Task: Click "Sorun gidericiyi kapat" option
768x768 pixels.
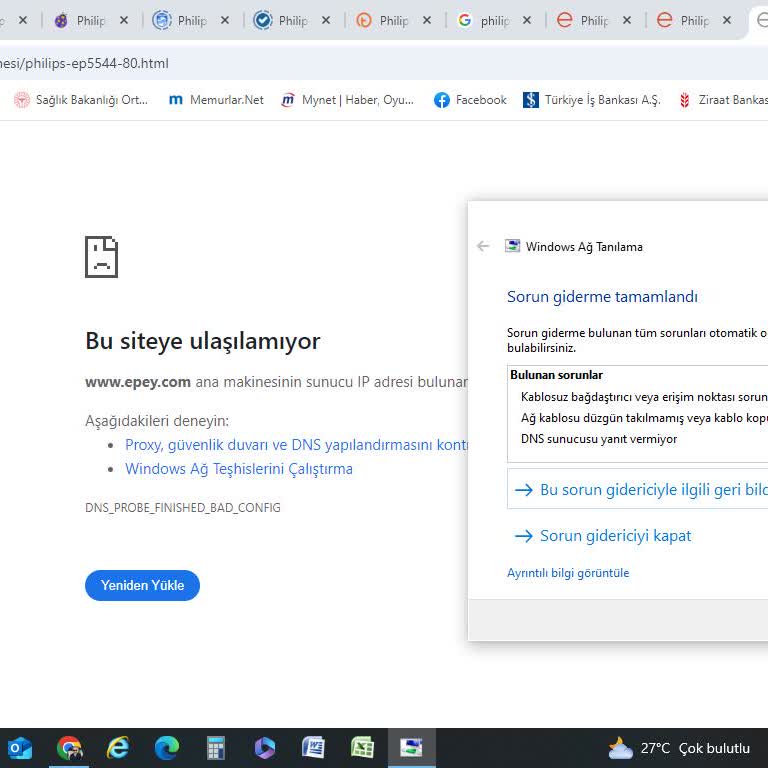Action: [603, 536]
